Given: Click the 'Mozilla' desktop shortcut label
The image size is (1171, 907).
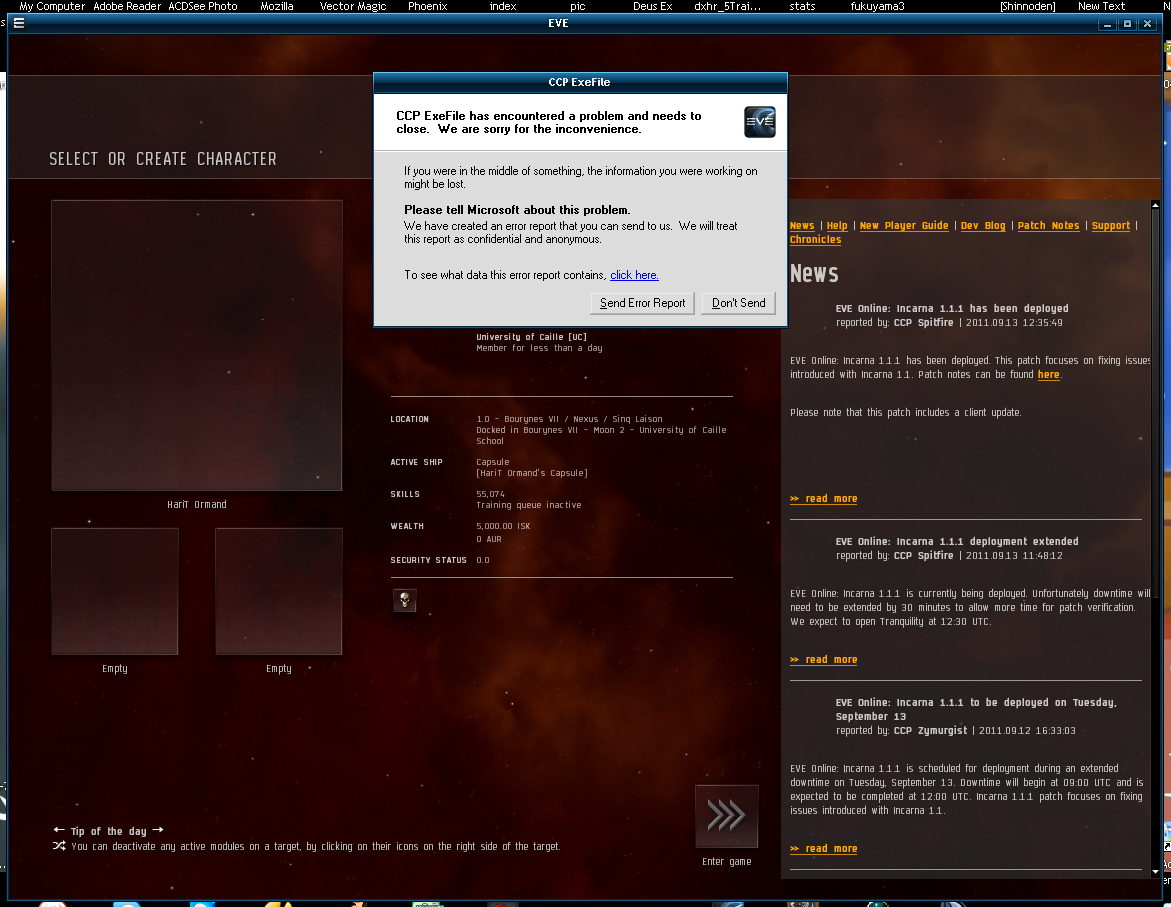Looking at the screenshot, I should pos(276,6).
